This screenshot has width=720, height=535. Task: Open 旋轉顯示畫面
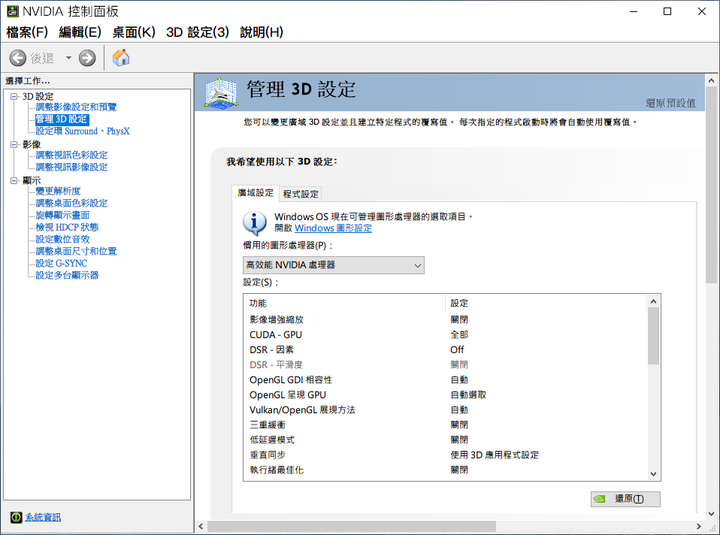tap(63, 215)
